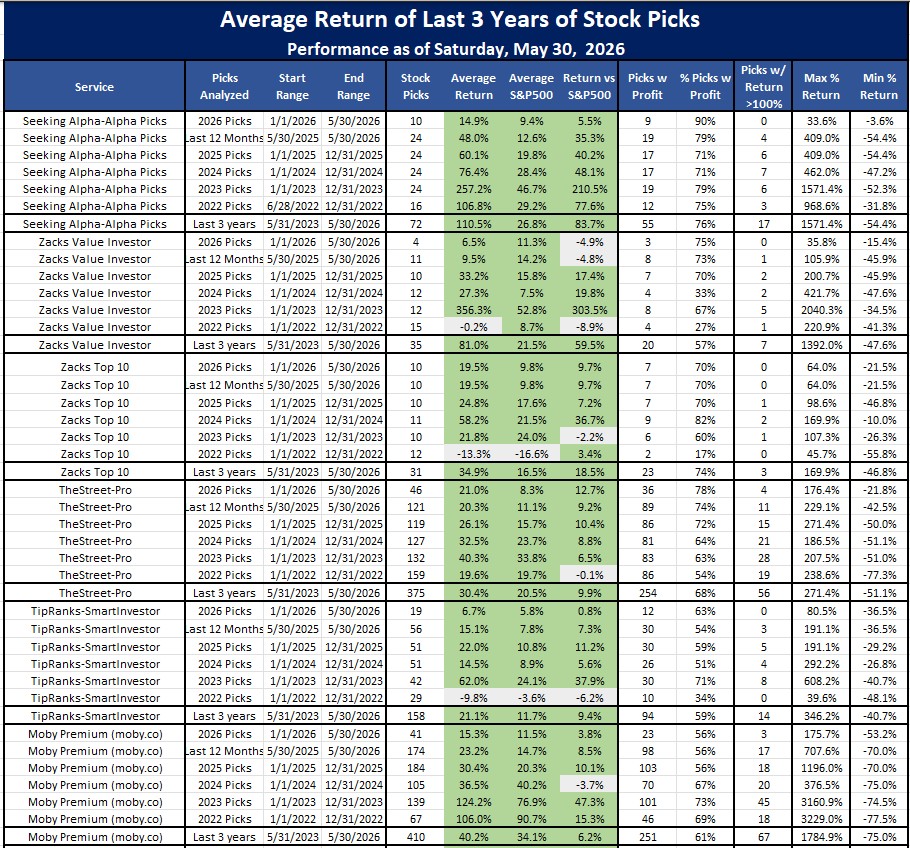Click the 'Average Return' column header
The width and height of the screenshot is (910, 848).
coord(474,86)
